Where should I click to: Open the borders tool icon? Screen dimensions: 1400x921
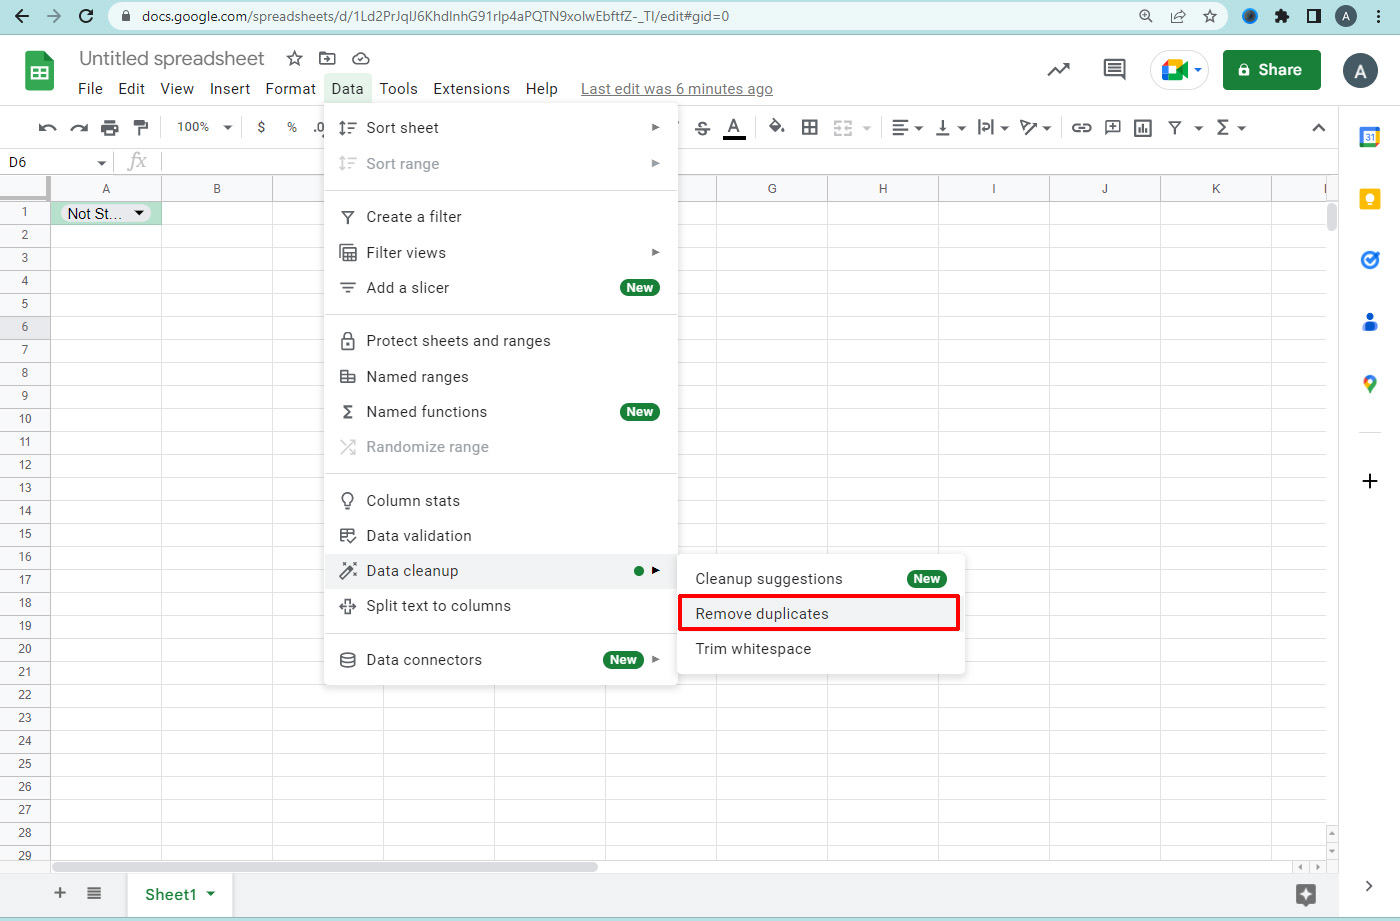tap(810, 127)
